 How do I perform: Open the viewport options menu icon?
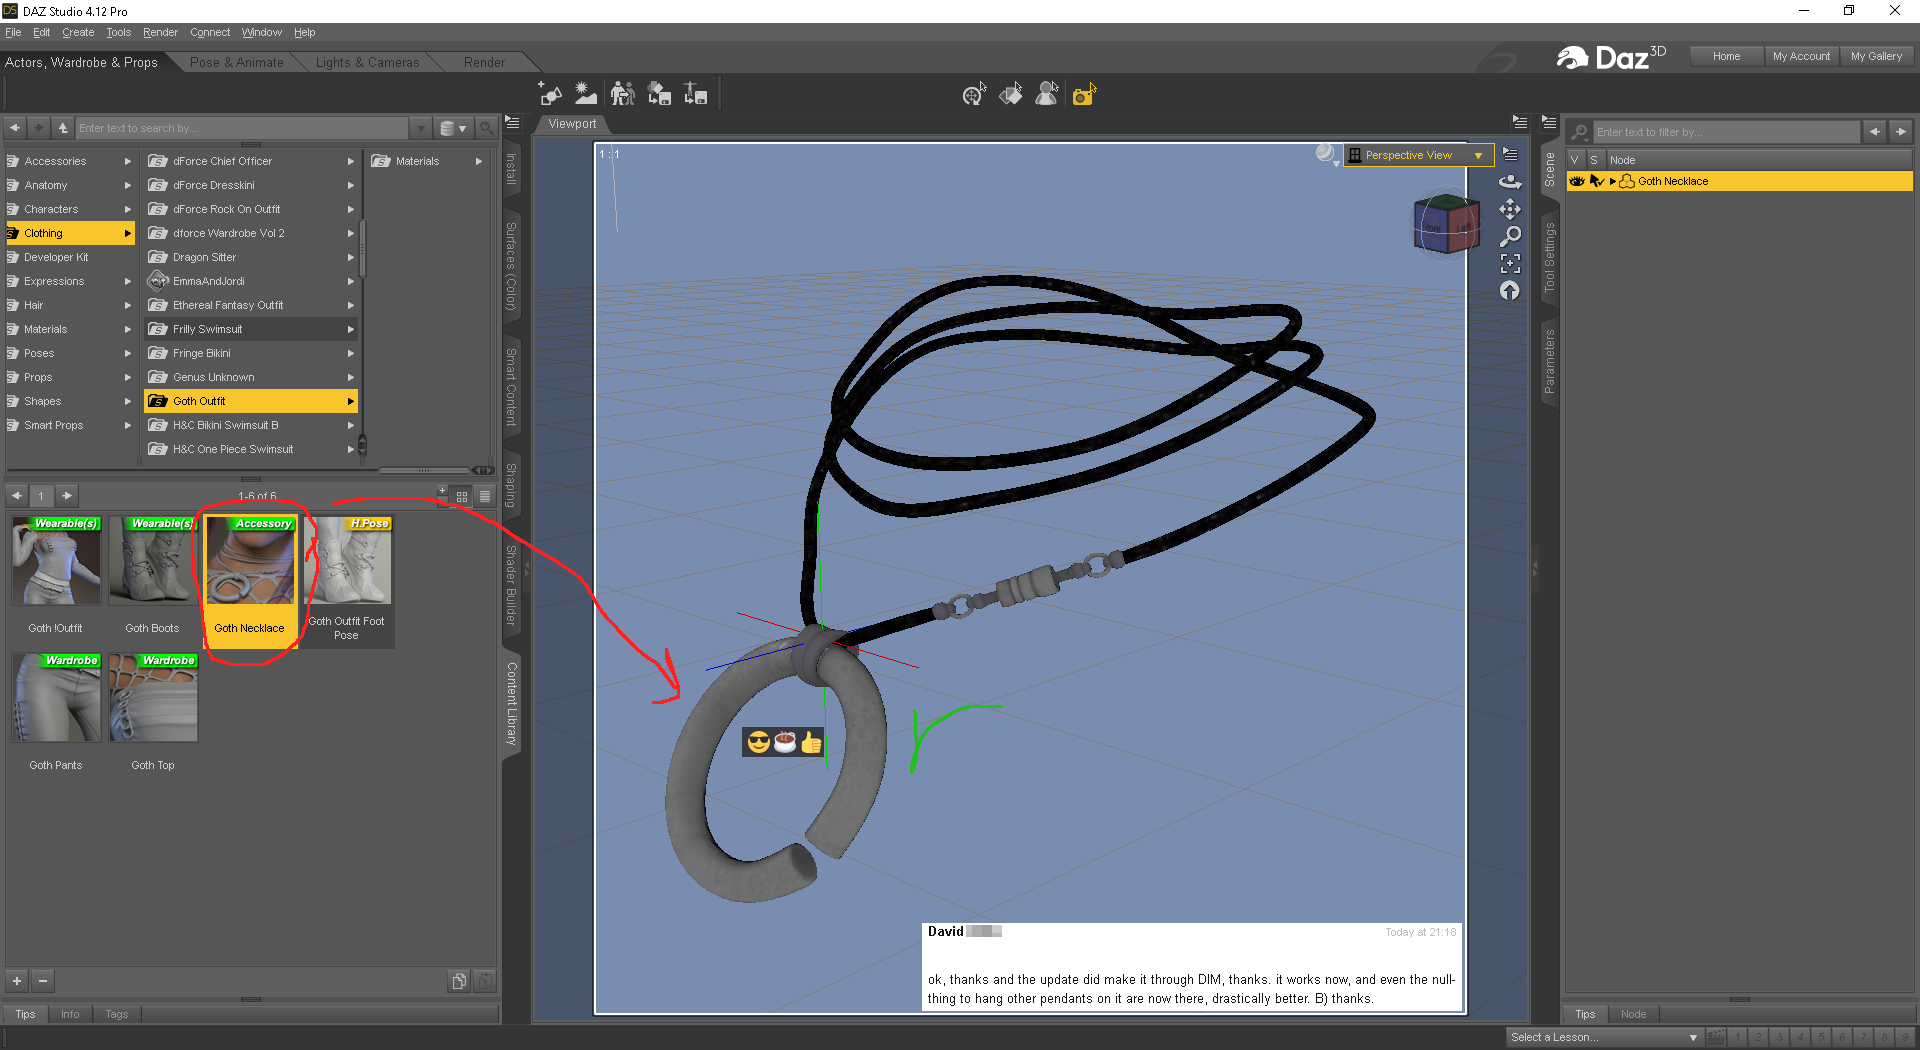1510,154
